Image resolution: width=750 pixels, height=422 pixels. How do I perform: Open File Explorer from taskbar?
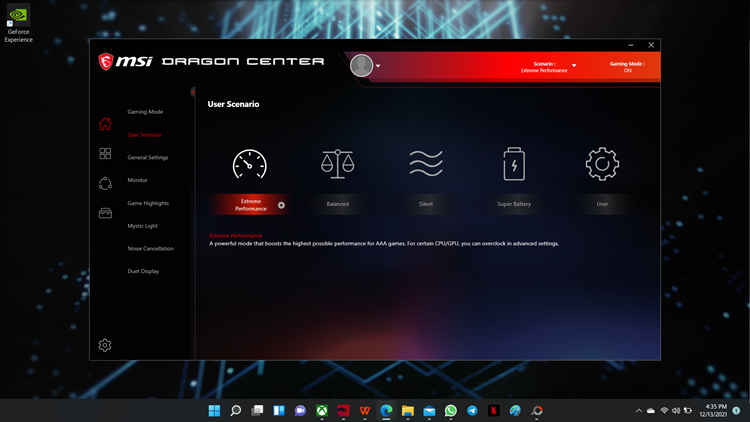pos(408,411)
